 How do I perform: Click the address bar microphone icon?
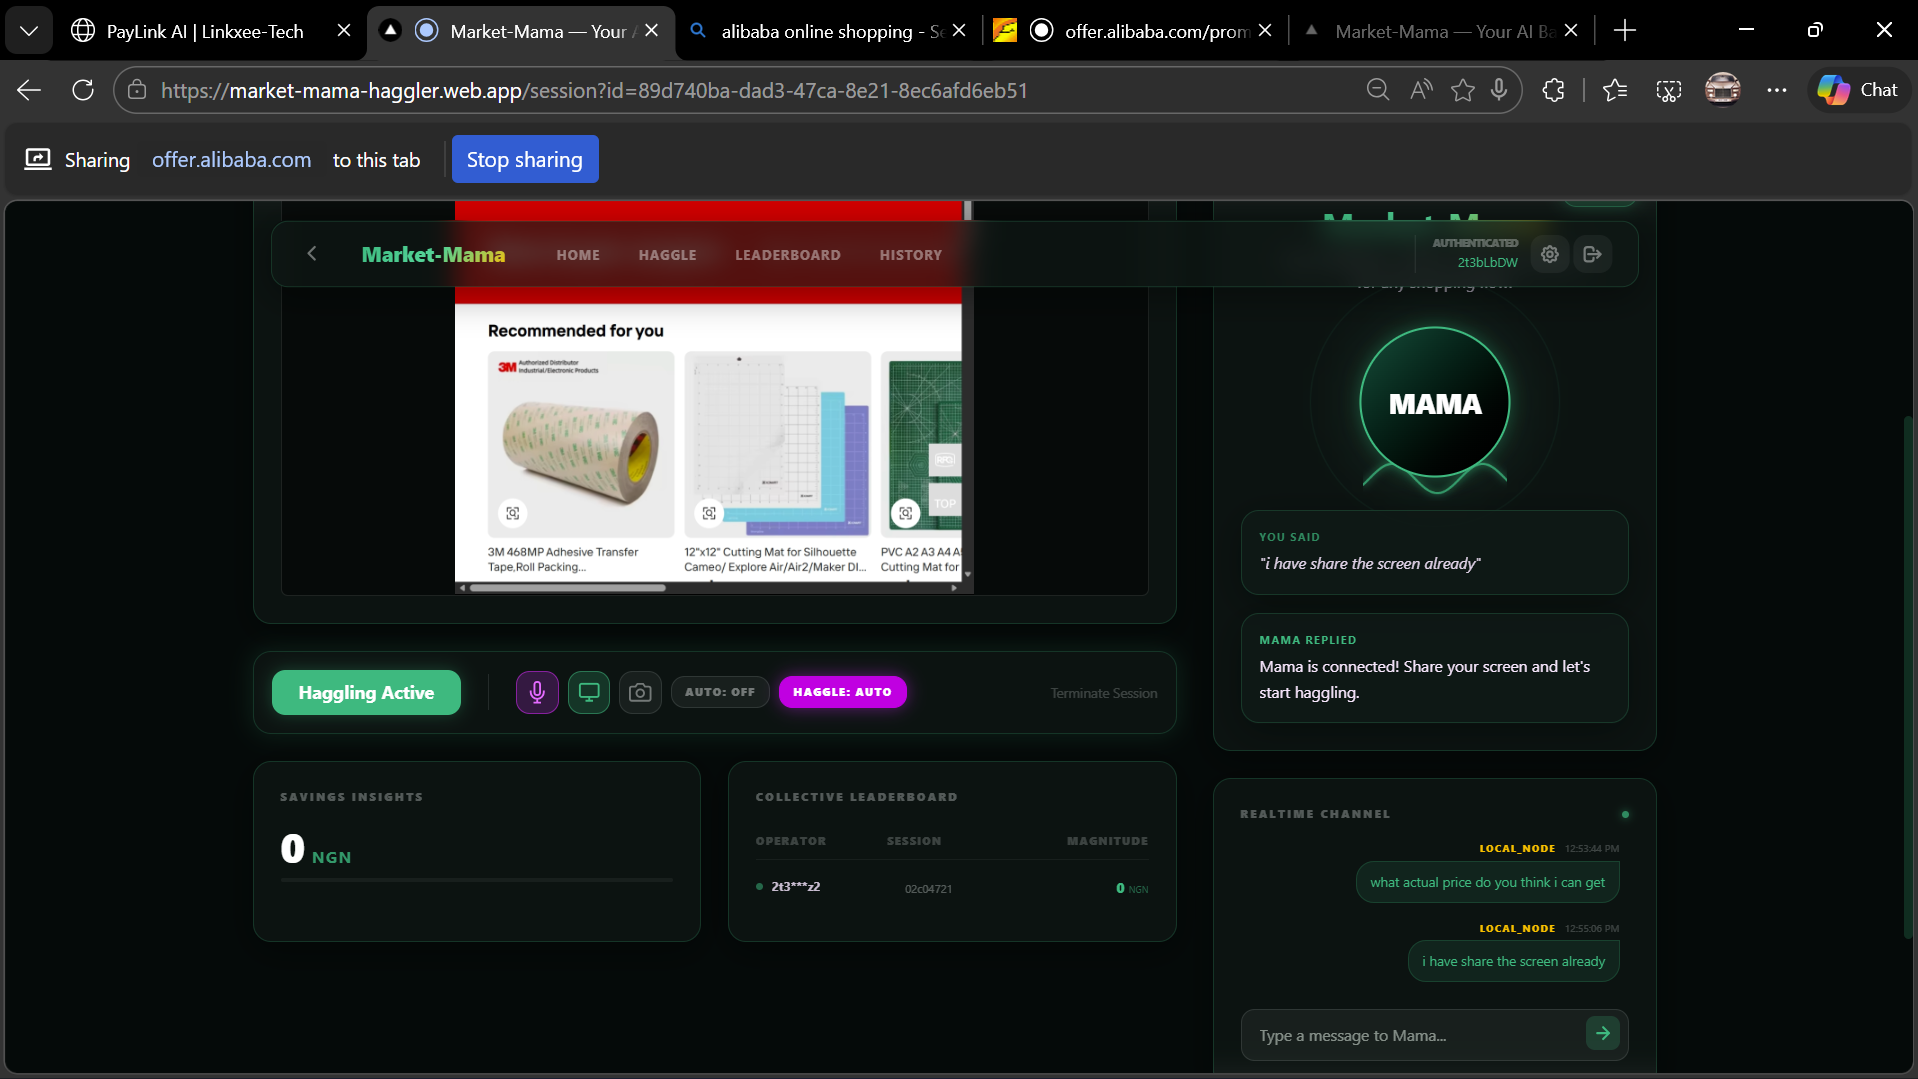click(x=1499, y=90)
